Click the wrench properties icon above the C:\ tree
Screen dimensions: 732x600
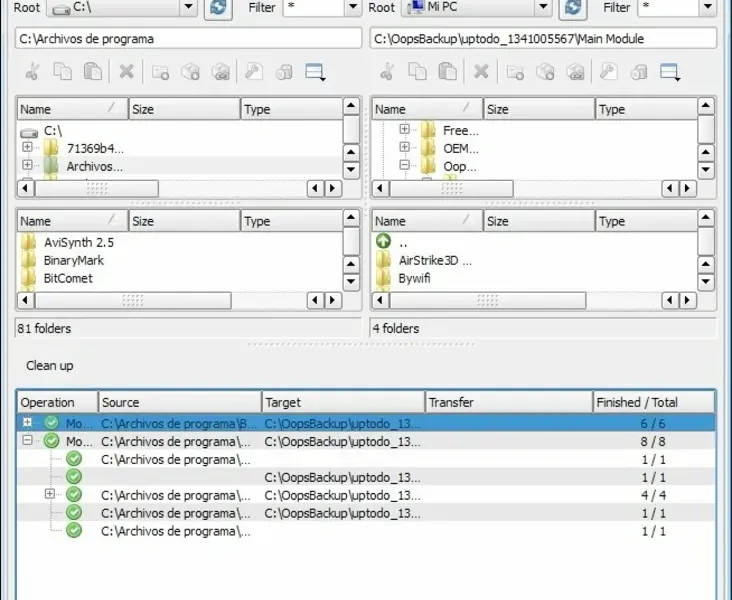254,72
